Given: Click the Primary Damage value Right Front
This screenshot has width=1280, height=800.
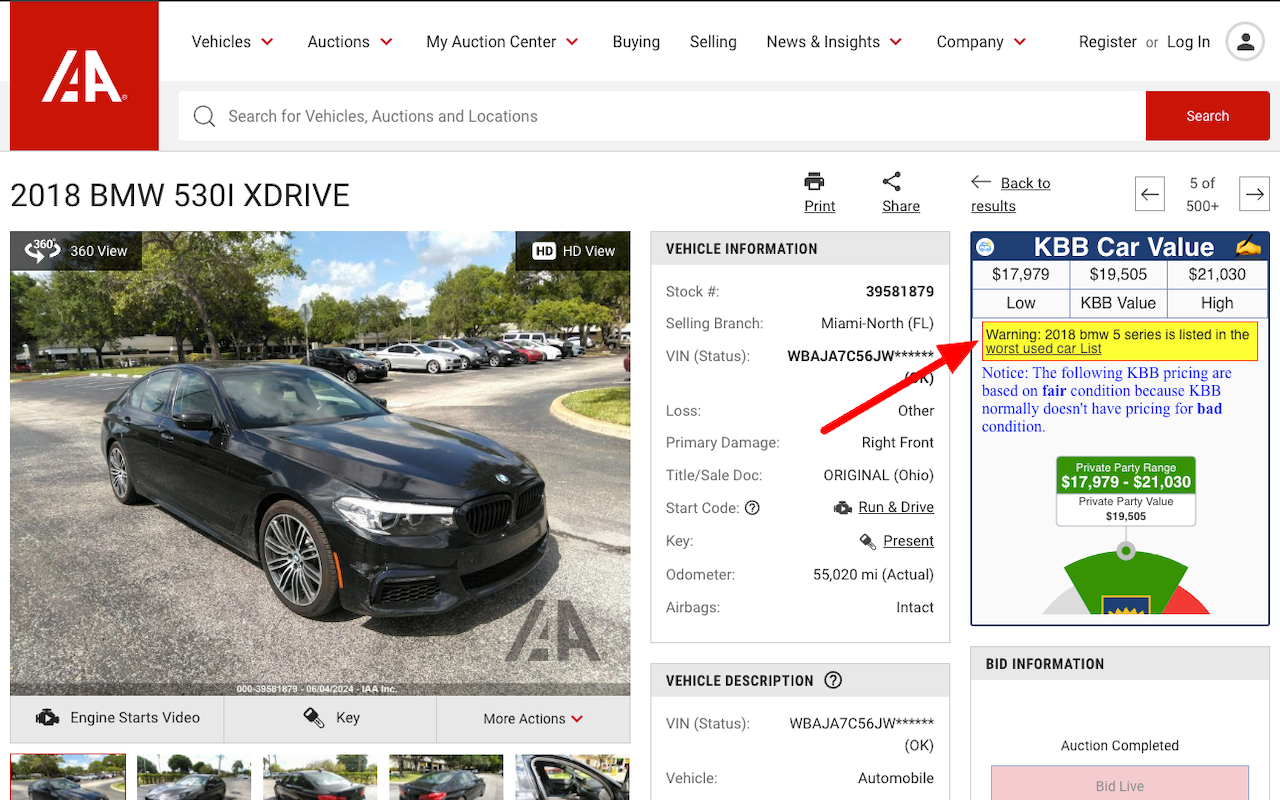Looking at the screenshot, I should tap(898, 443).
